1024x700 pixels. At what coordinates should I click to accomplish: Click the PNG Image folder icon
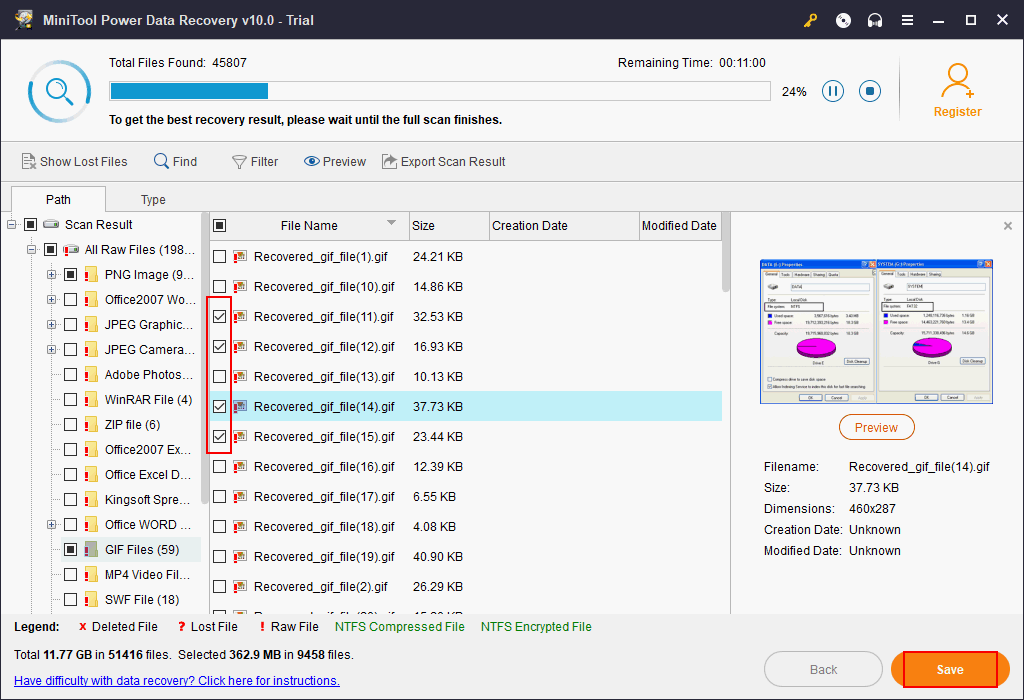[91, 275]
